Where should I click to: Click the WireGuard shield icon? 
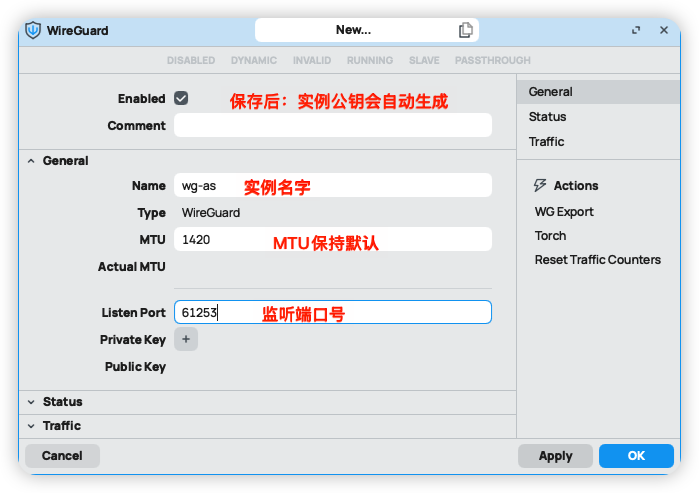[x=33, y=30]
